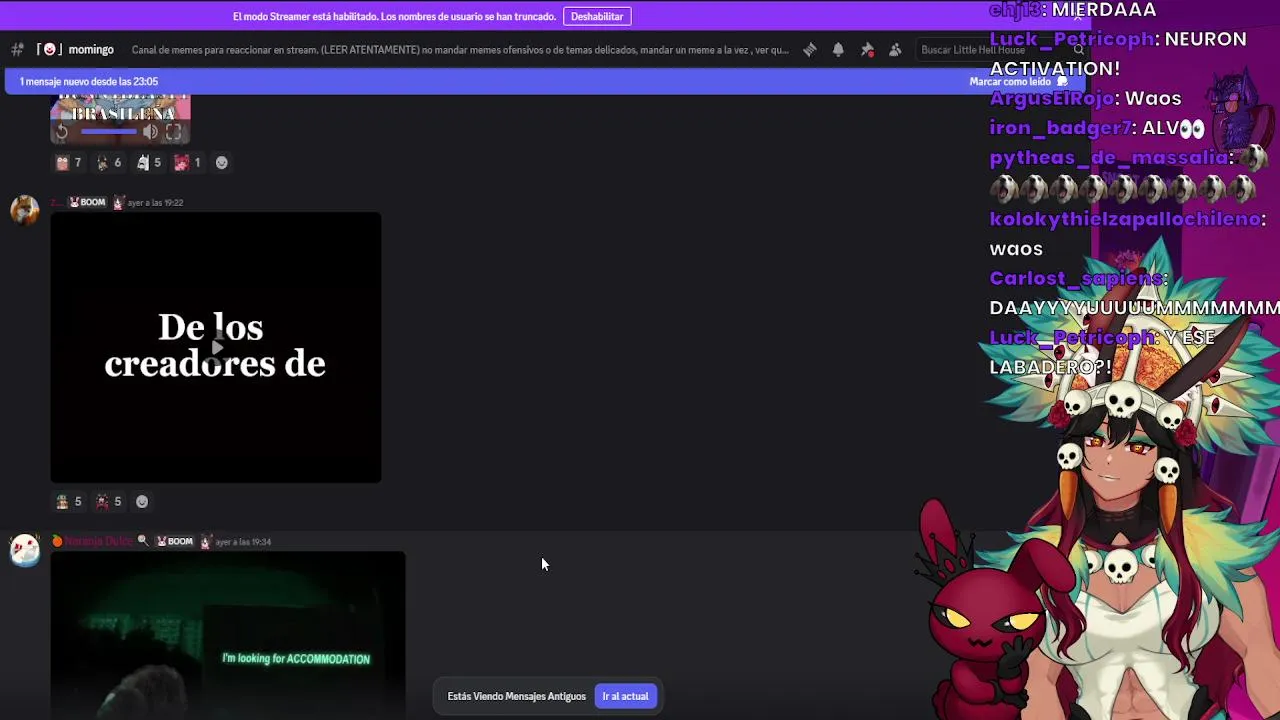Click the Buscar Little Hell House search field
Screen dimensions: 1280x720
tap(1002, 49)
